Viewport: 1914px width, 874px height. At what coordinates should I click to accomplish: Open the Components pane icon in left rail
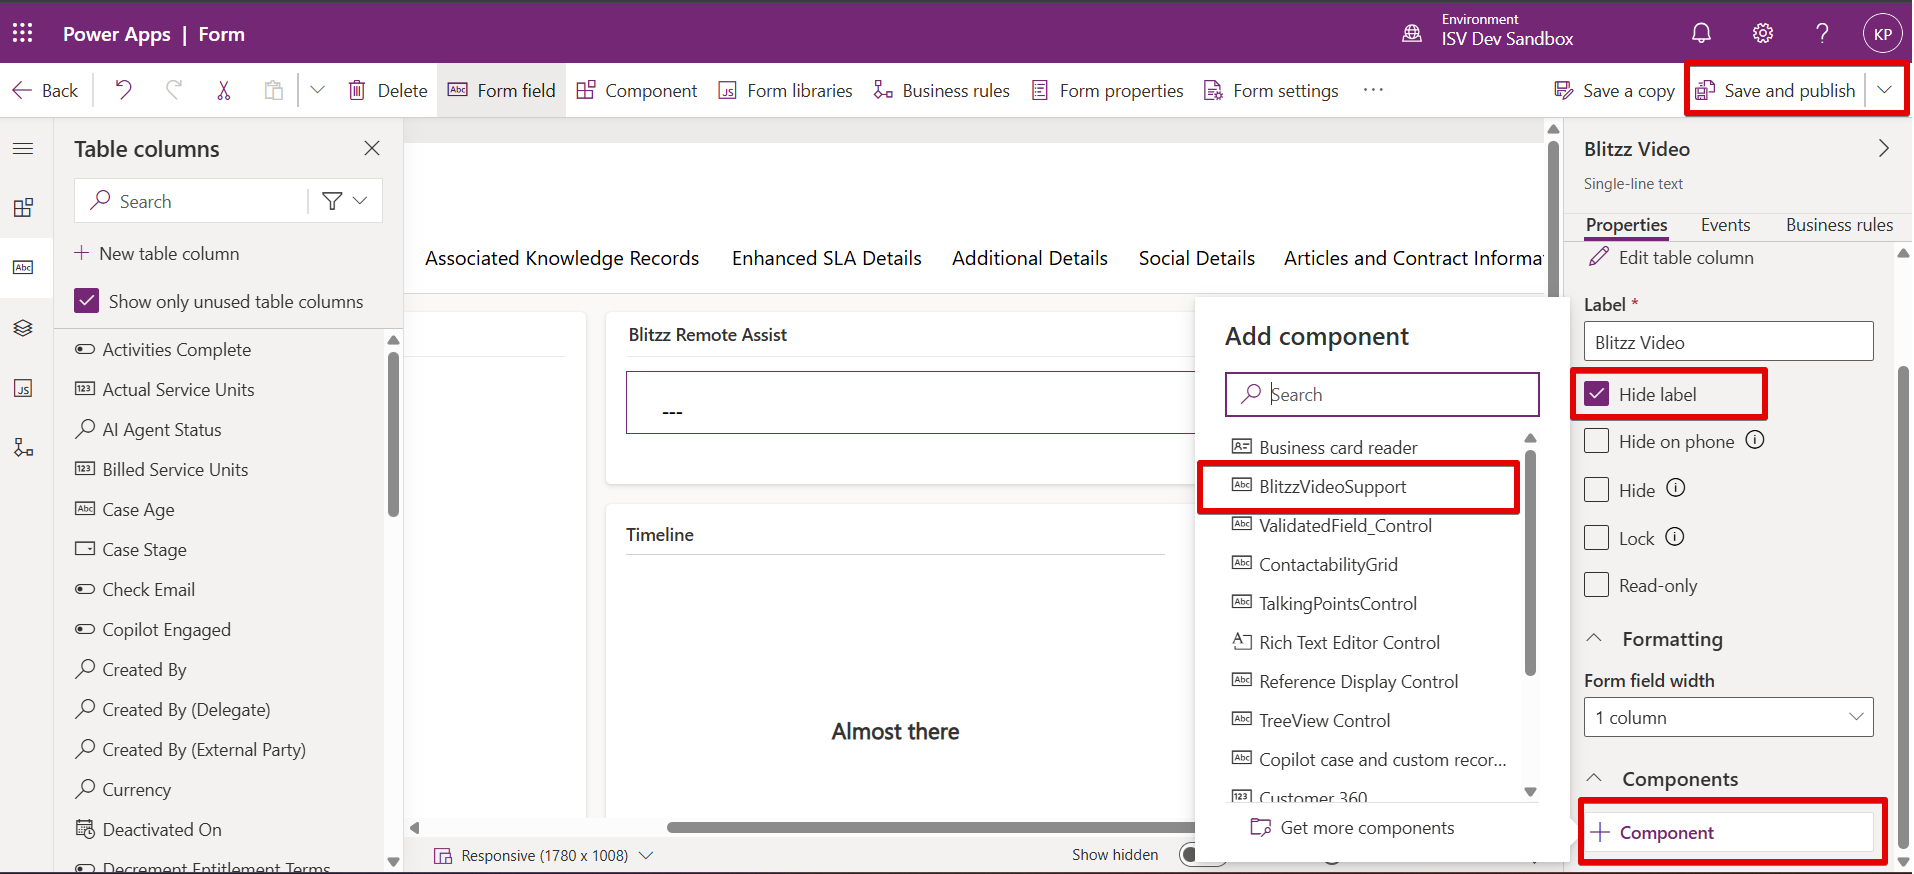click(23, 208)
